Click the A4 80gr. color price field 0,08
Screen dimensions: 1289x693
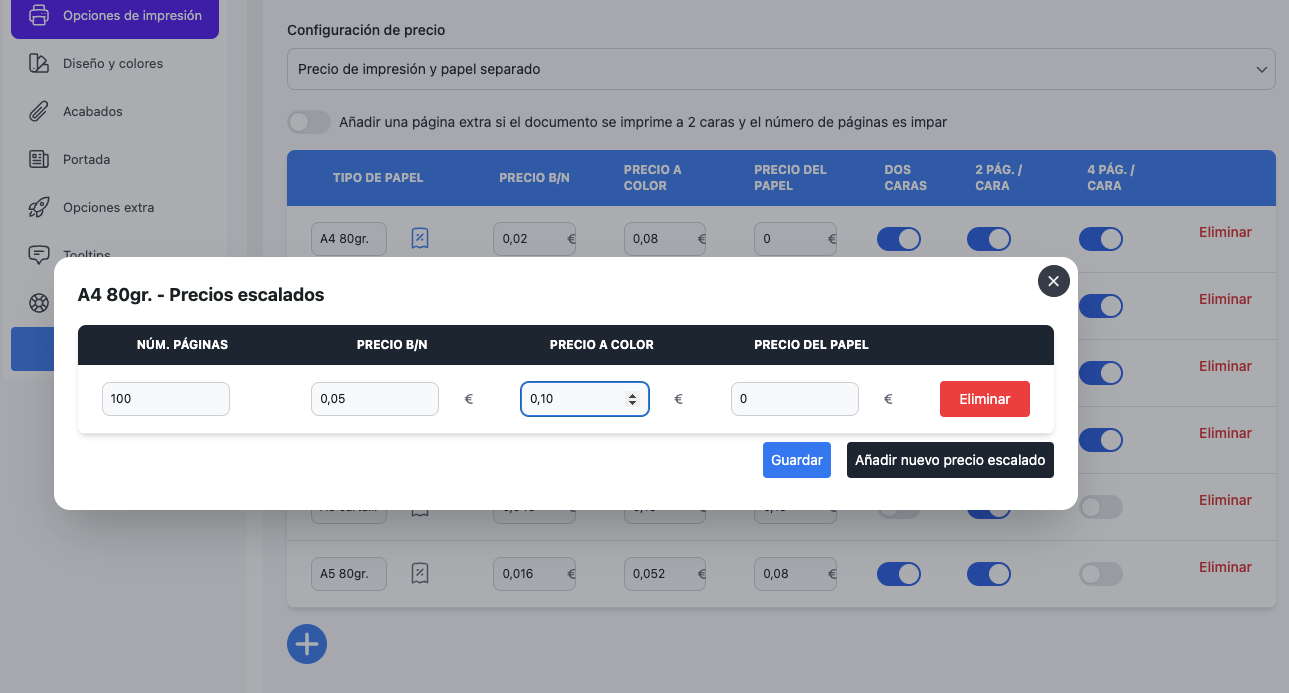(x=665, y=239)
